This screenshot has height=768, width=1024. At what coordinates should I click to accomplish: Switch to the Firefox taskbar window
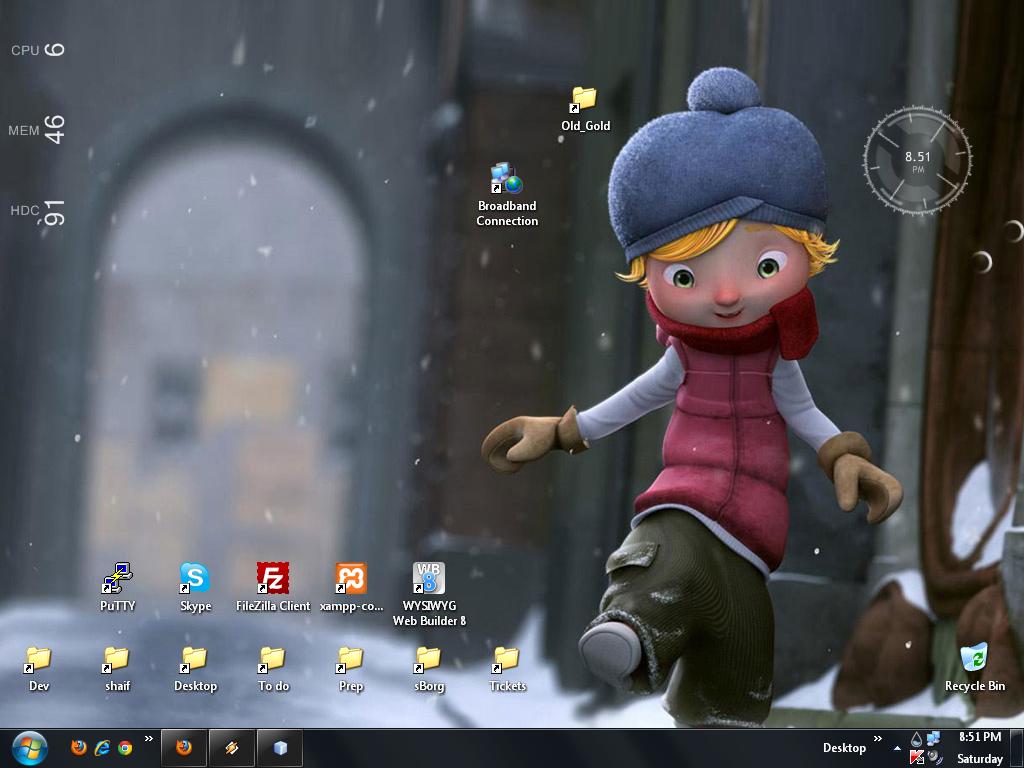click(x=184, y=747)
